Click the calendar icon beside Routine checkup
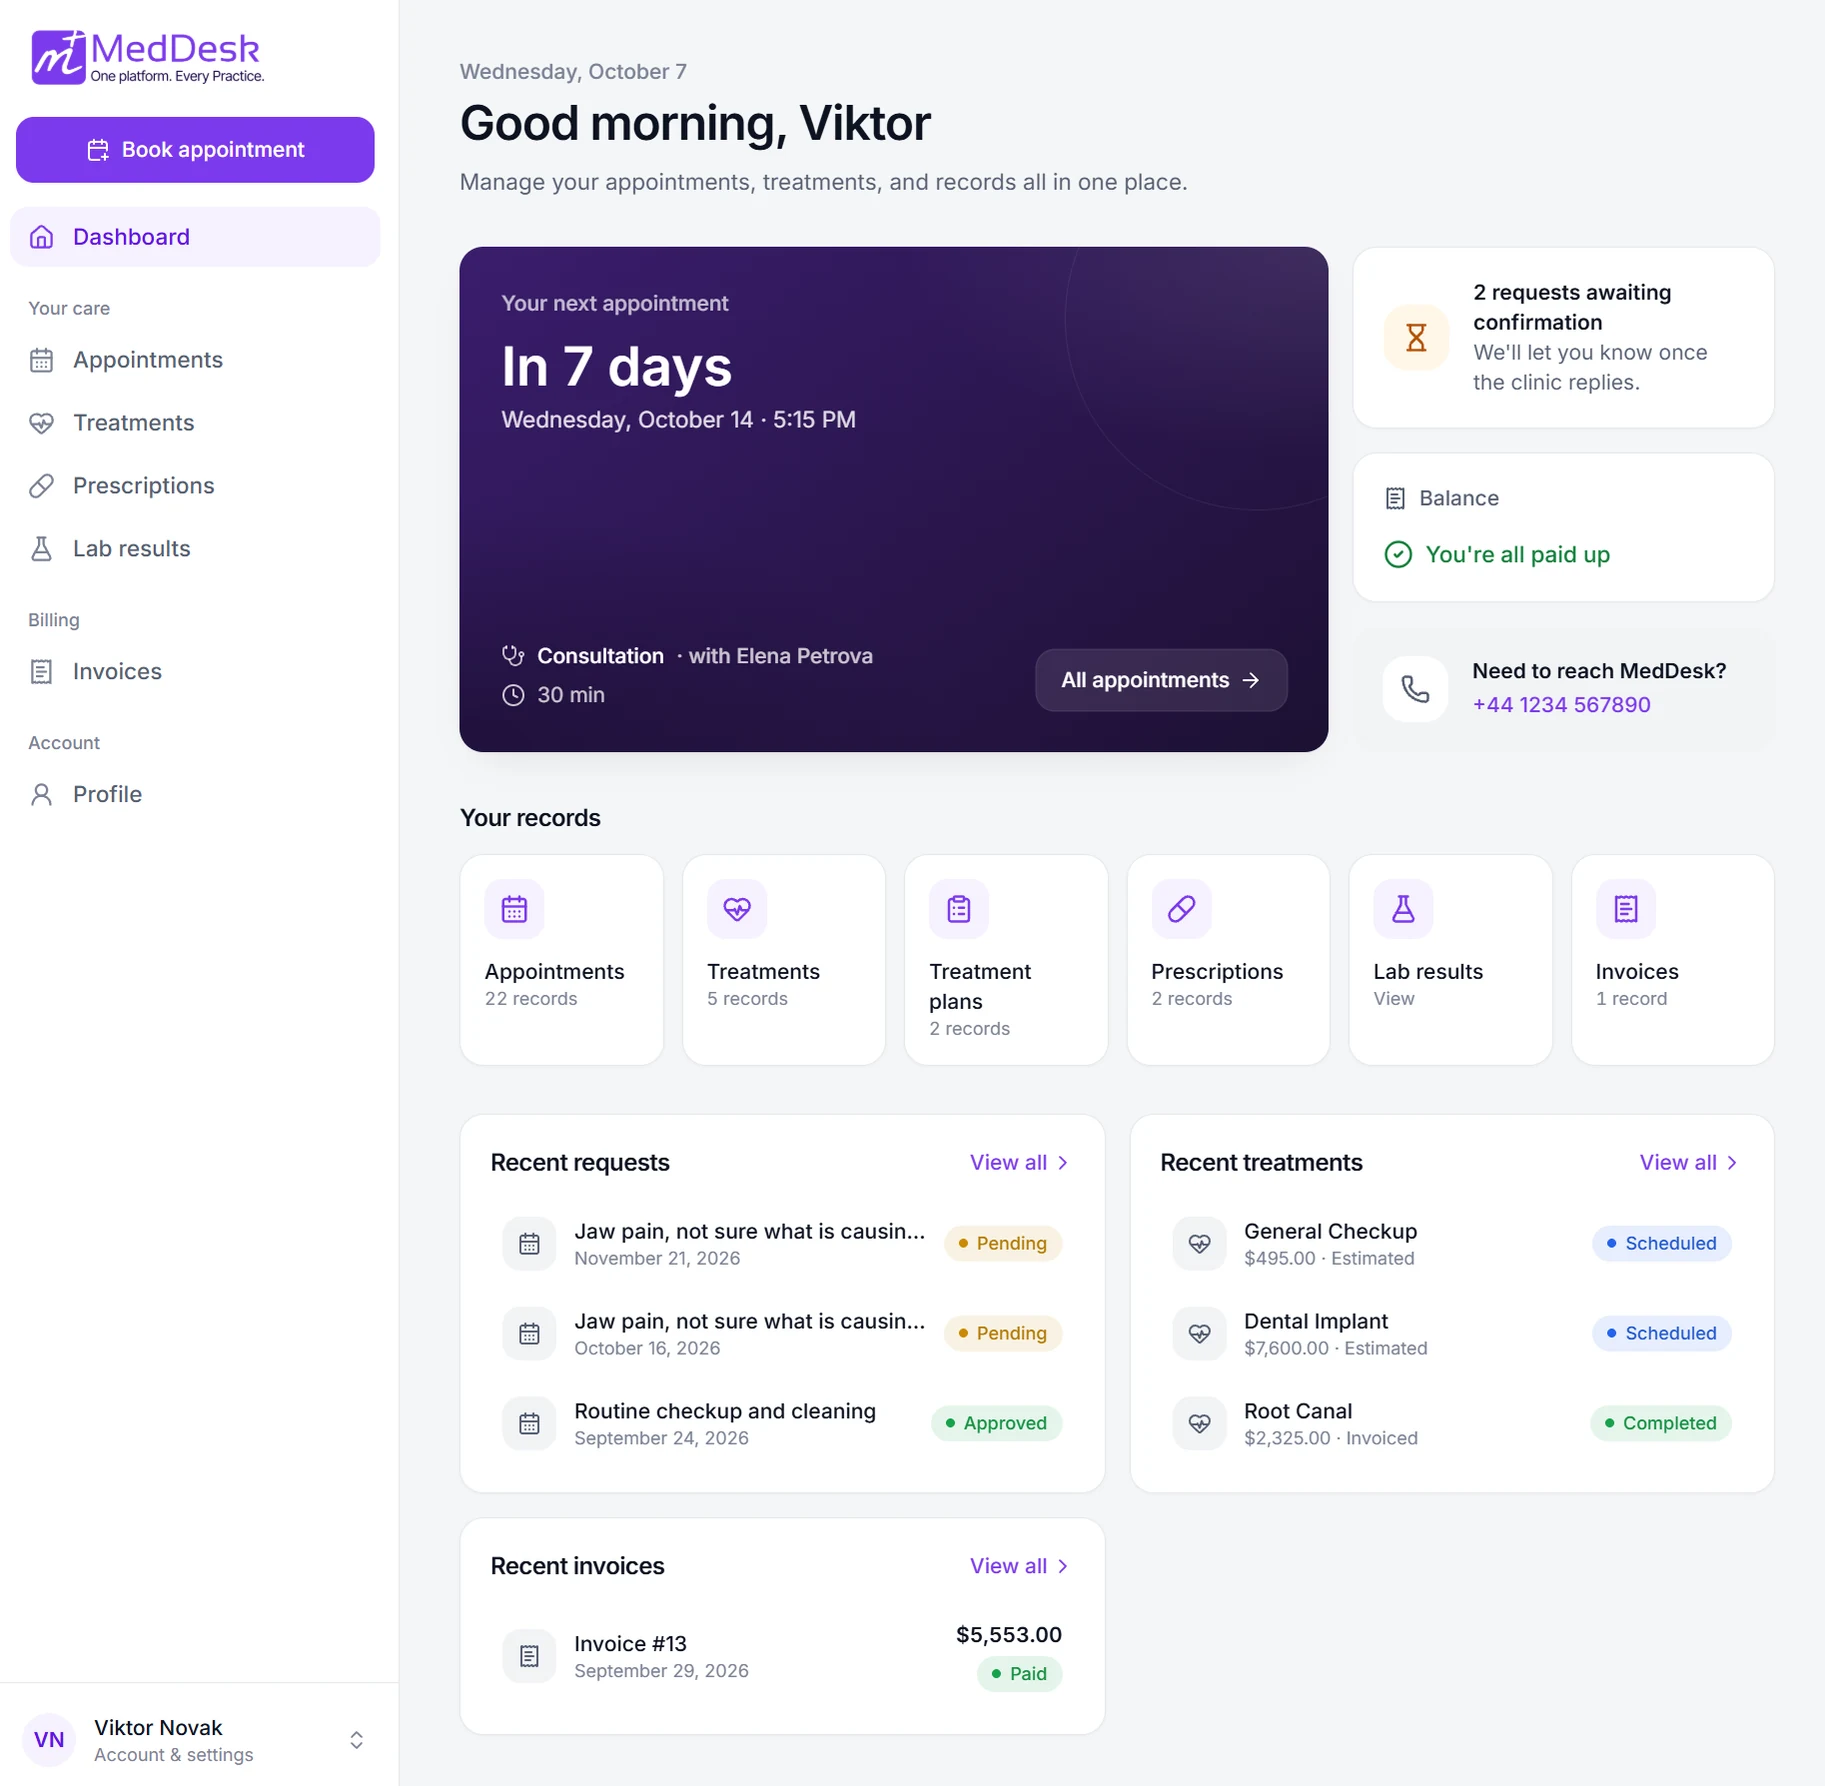Screen dimensions: 1825x1786 [529, 1424]
